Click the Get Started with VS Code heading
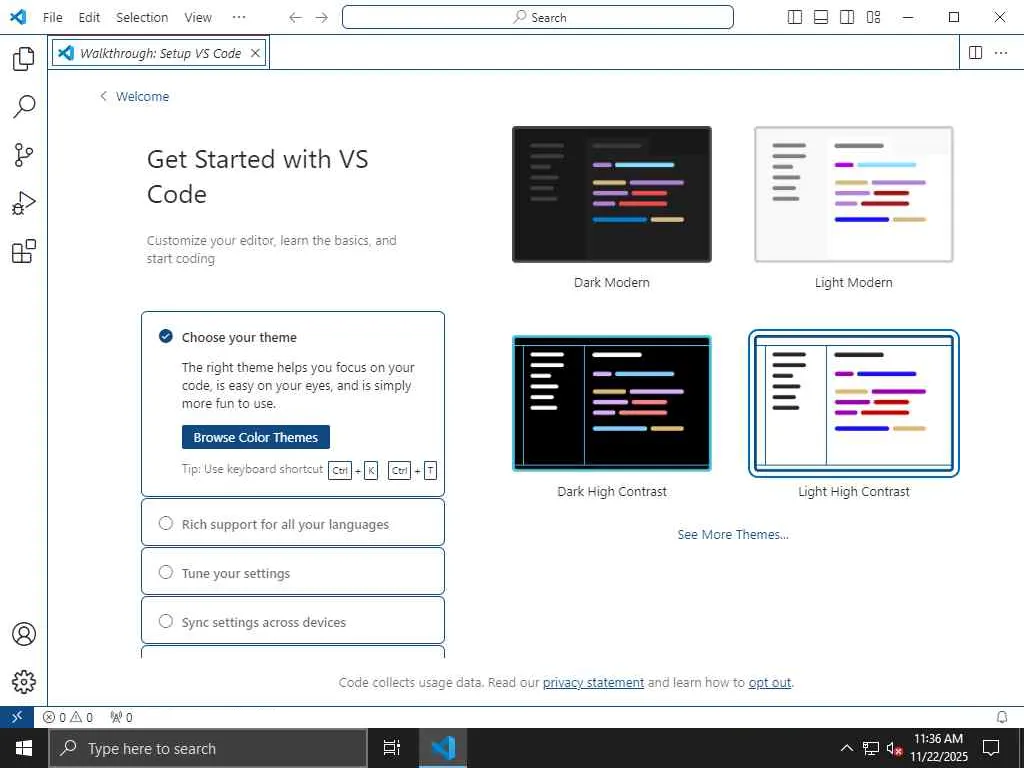The width and height of the screenshot is (1024, 768). point(257,176)
